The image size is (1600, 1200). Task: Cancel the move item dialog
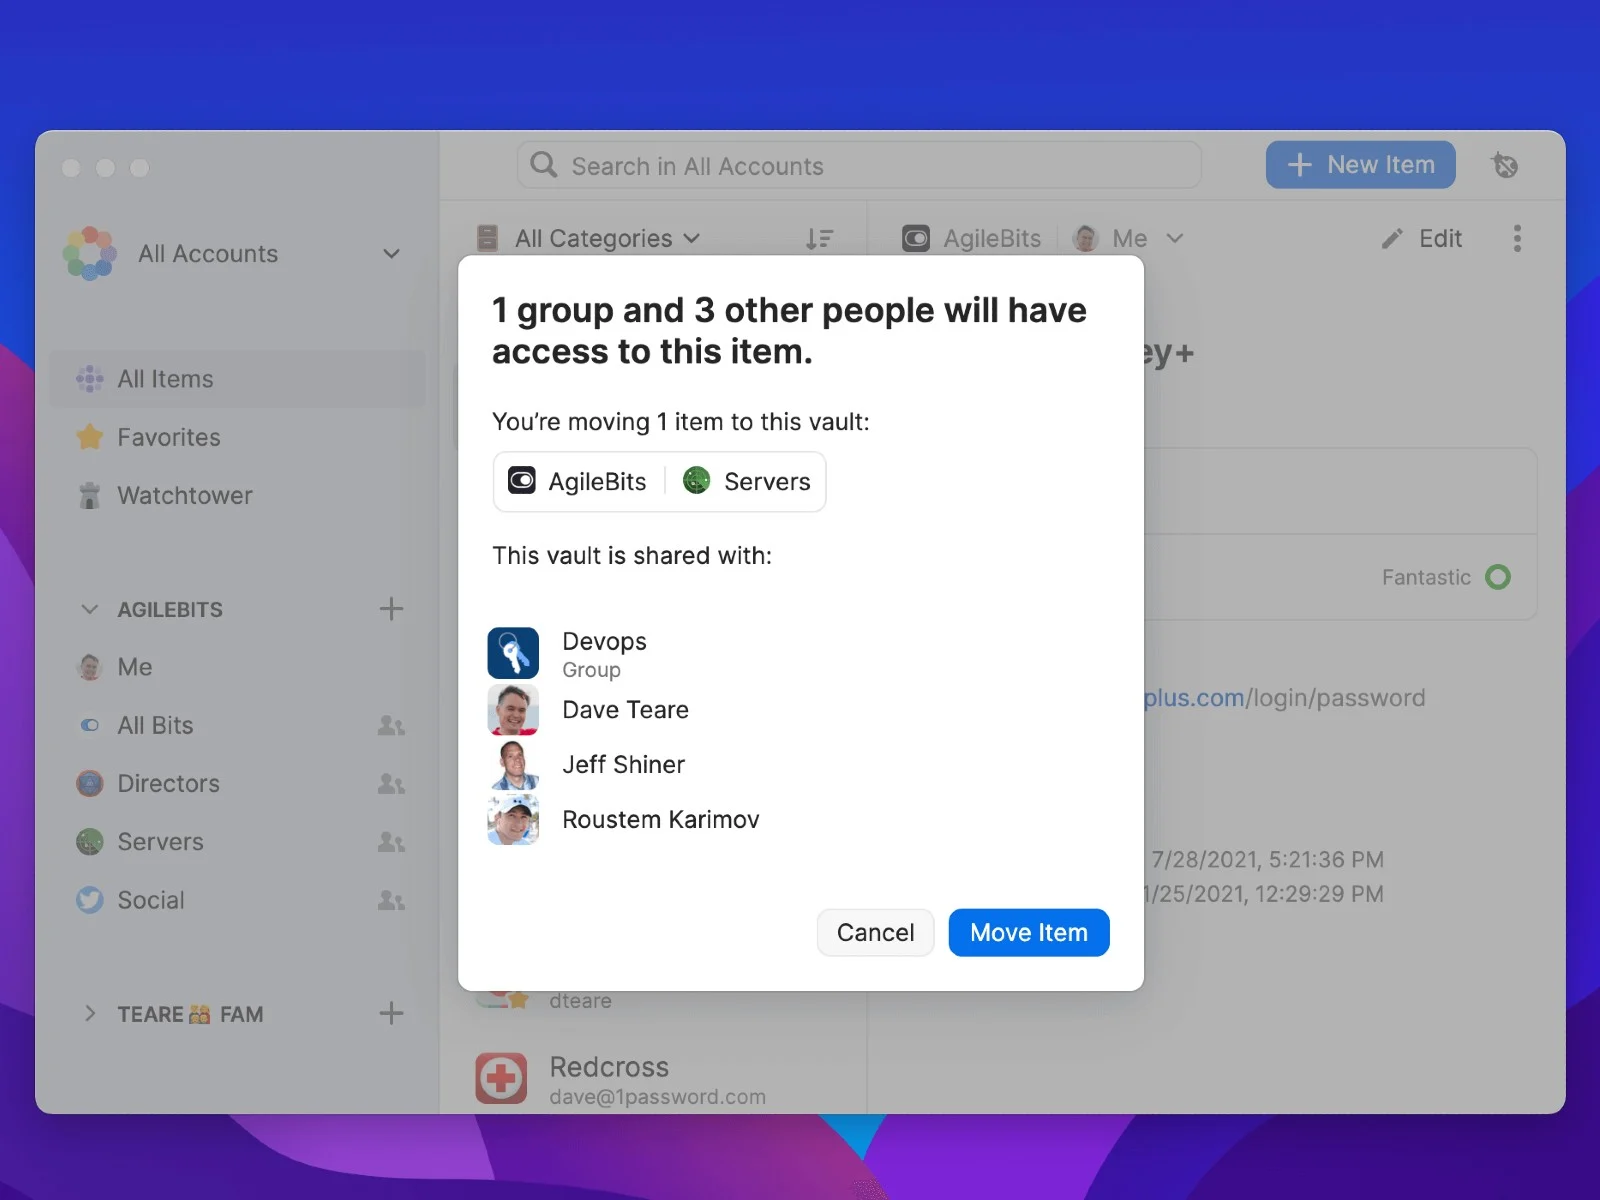coord(875,932)
